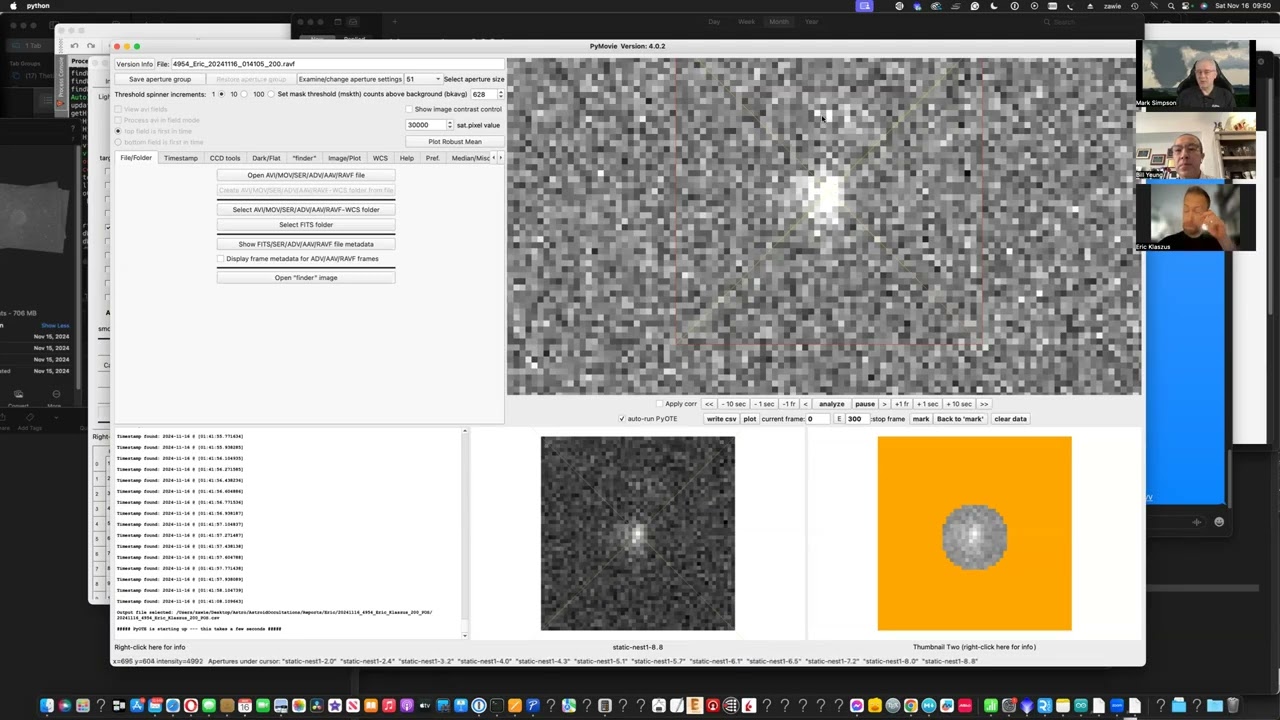
Task: Open the Help tab
Action: (407, 158)
